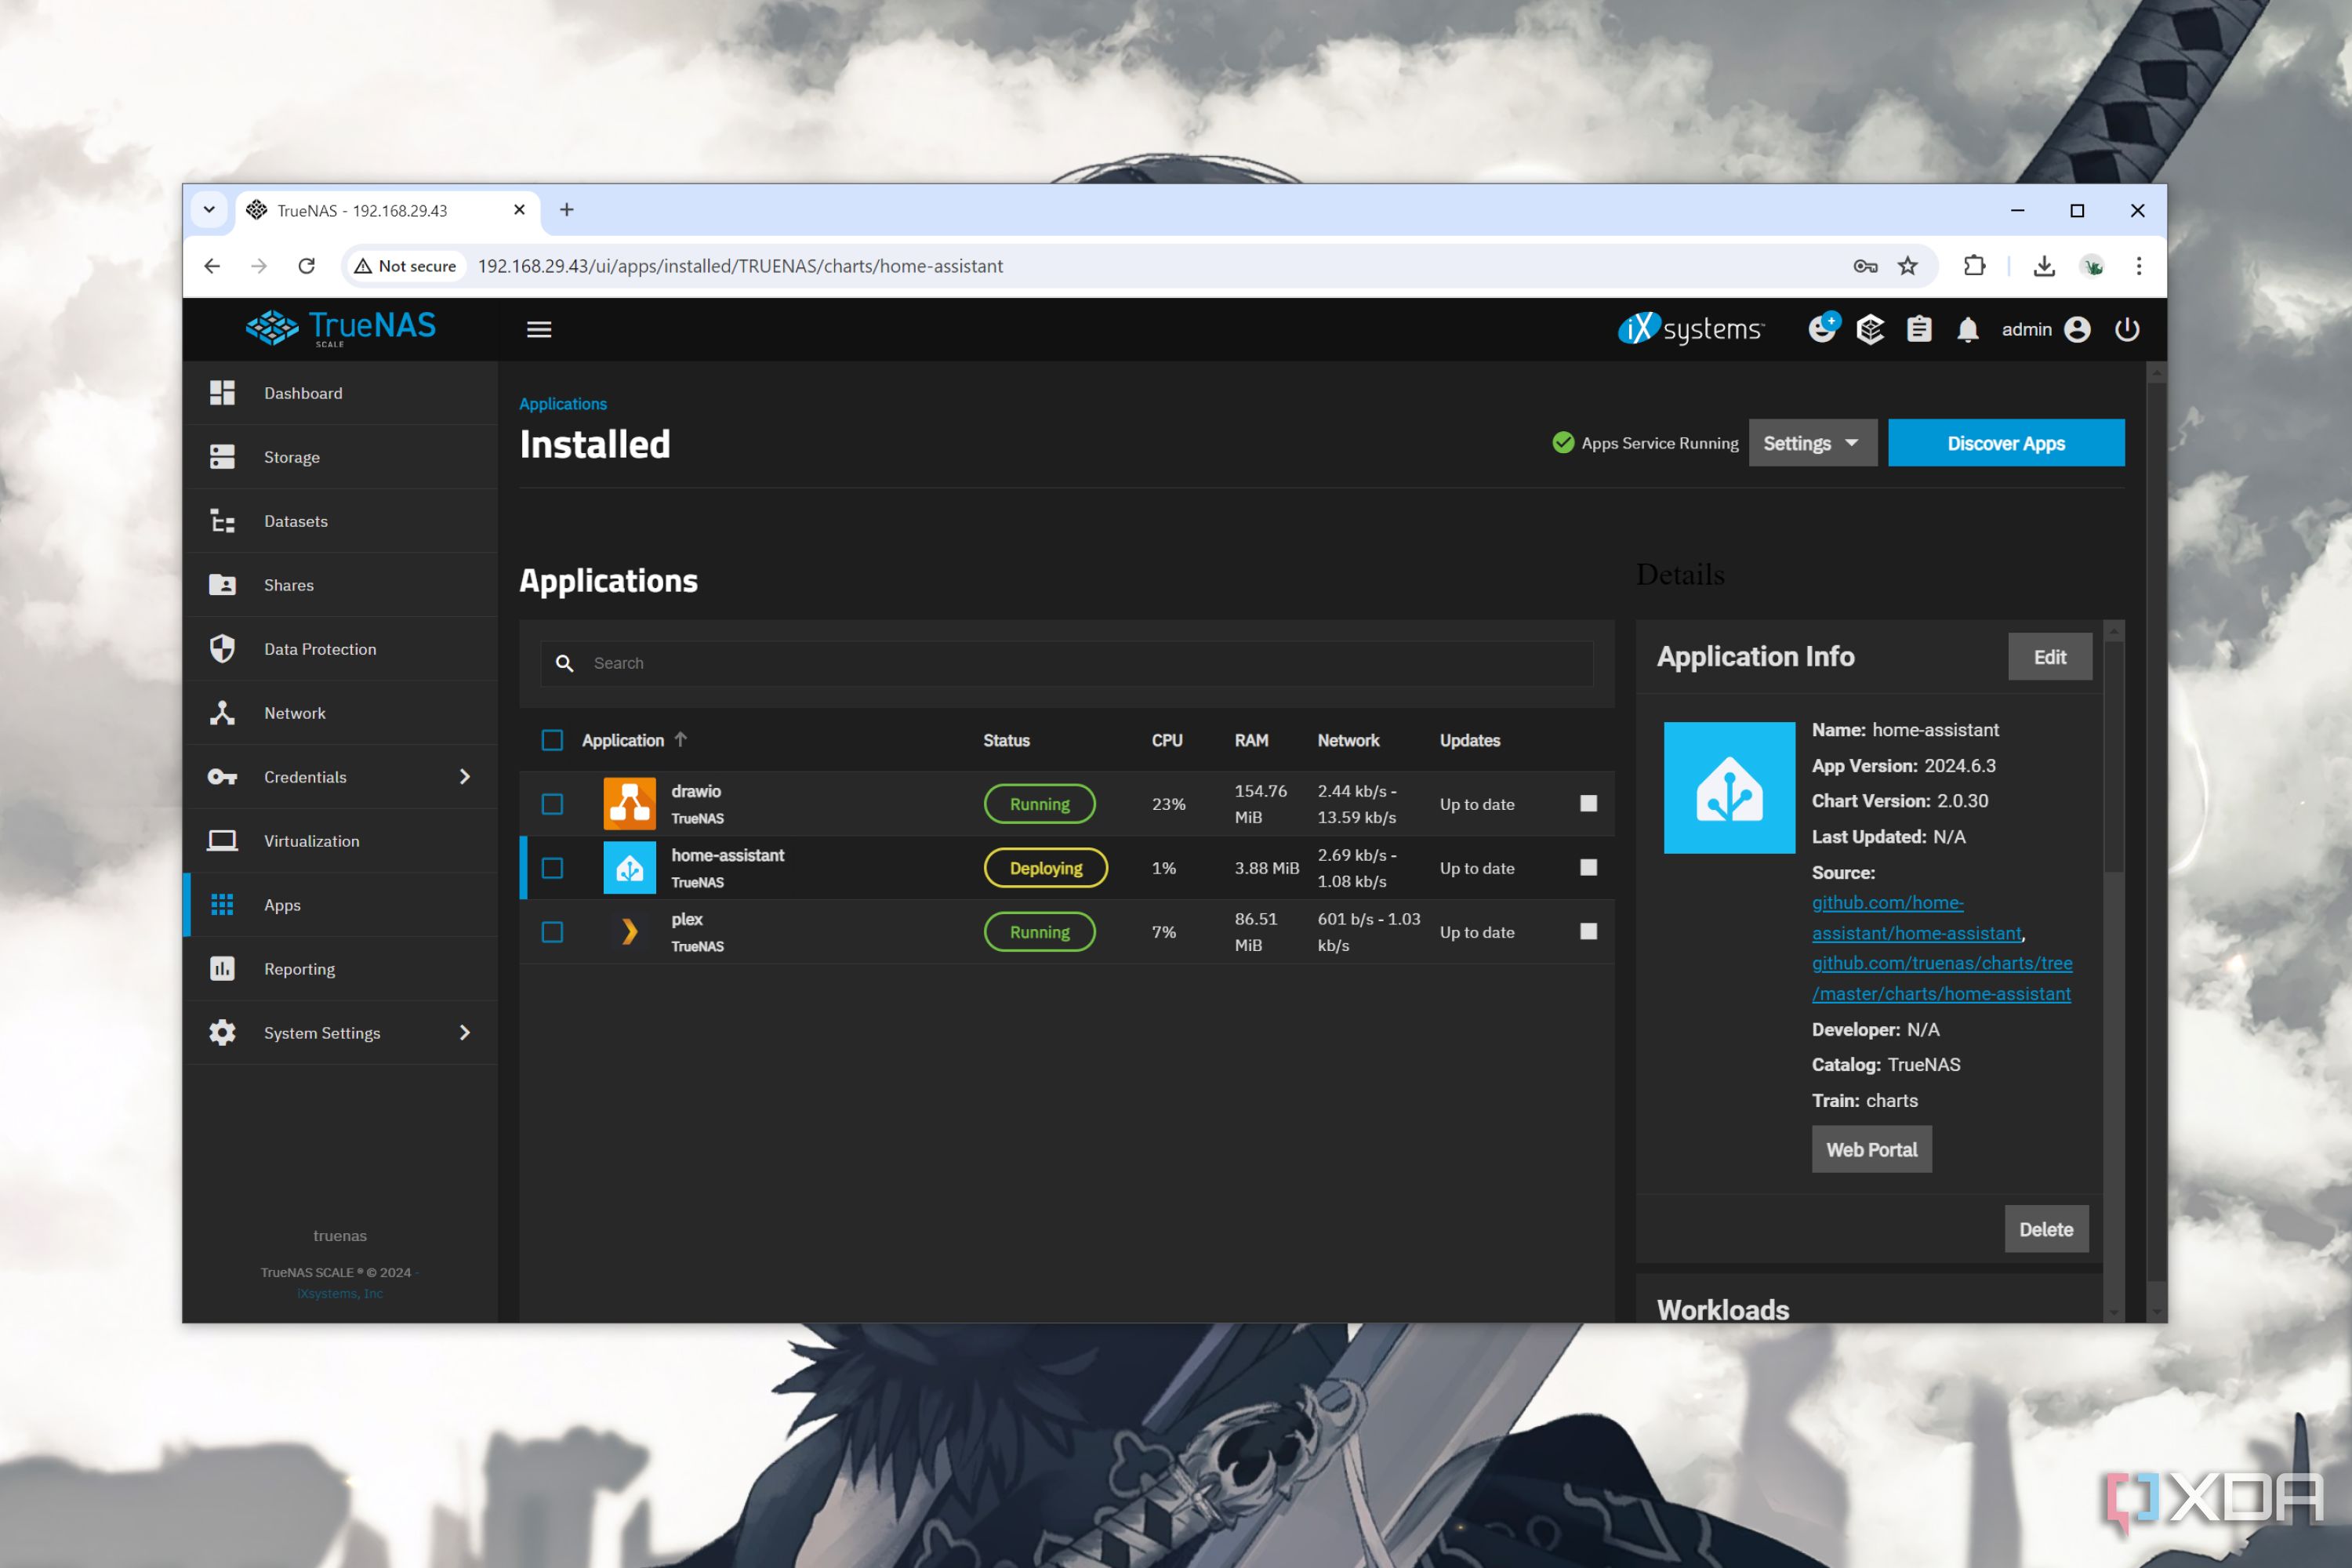This screenshot has width=2352, height=1568.
Task: Open a new browser tab
Action: coord(567,210)
